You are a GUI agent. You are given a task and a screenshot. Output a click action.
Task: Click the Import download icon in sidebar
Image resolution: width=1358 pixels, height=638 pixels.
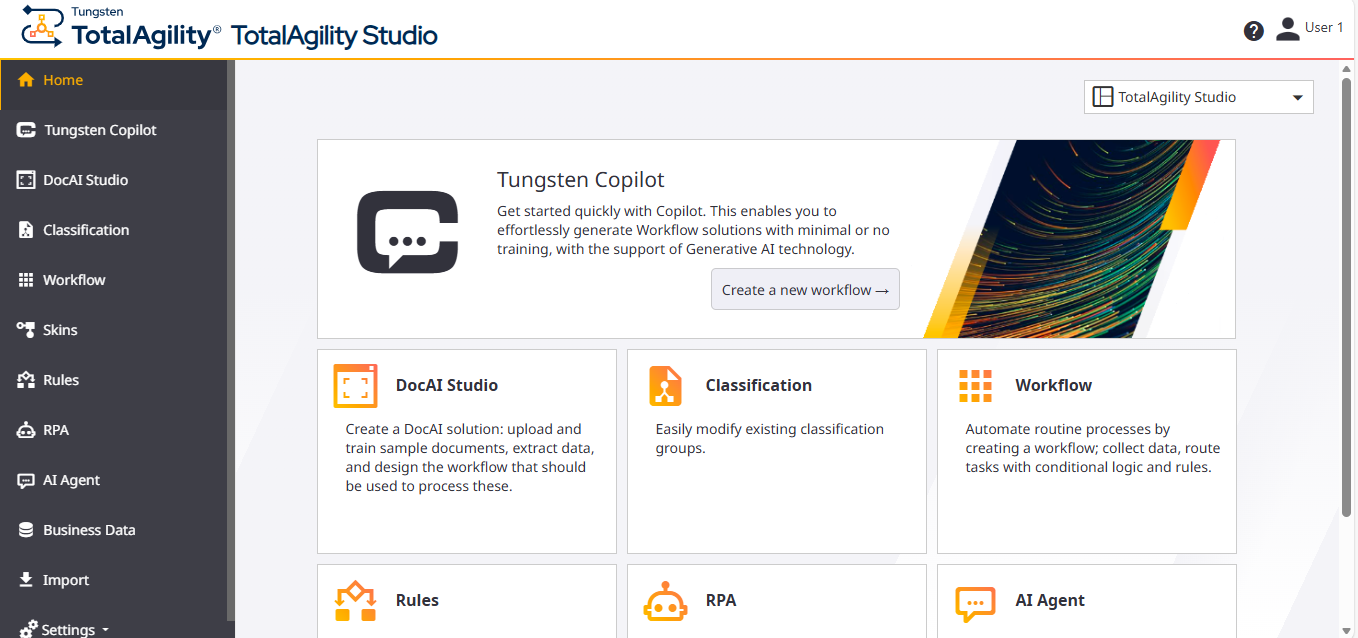coord(26,580)
